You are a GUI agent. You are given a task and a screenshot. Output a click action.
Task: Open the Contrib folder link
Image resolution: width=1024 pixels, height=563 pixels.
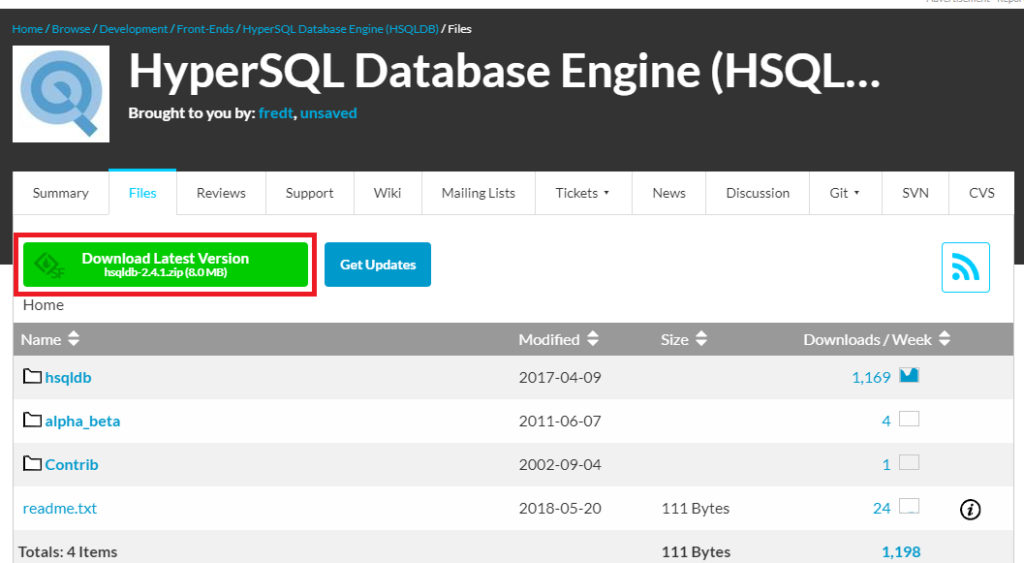71,464
